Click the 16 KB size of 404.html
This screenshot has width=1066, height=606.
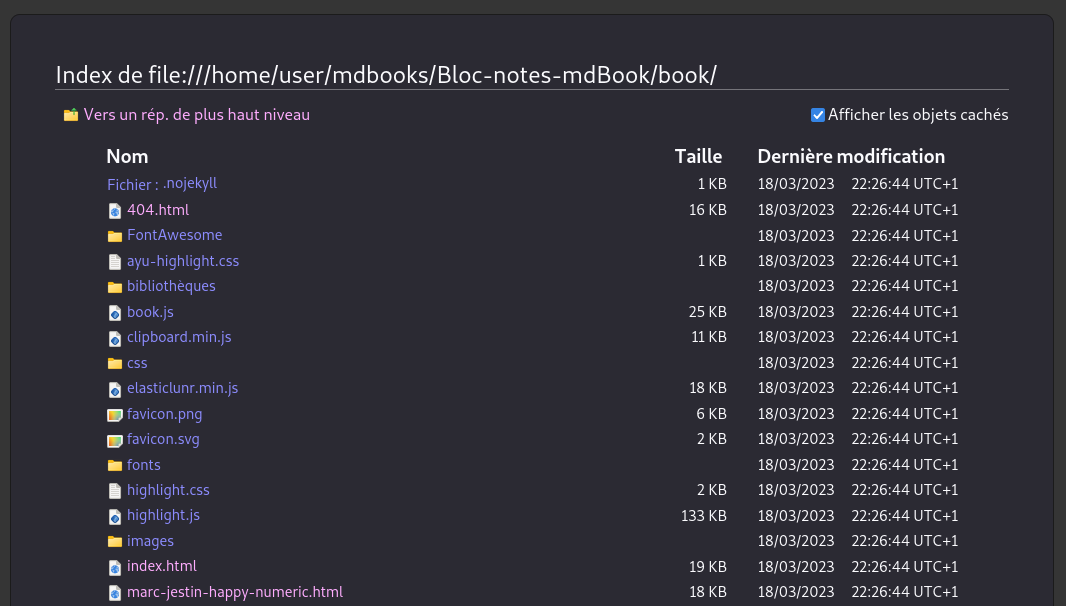point(708,210)
